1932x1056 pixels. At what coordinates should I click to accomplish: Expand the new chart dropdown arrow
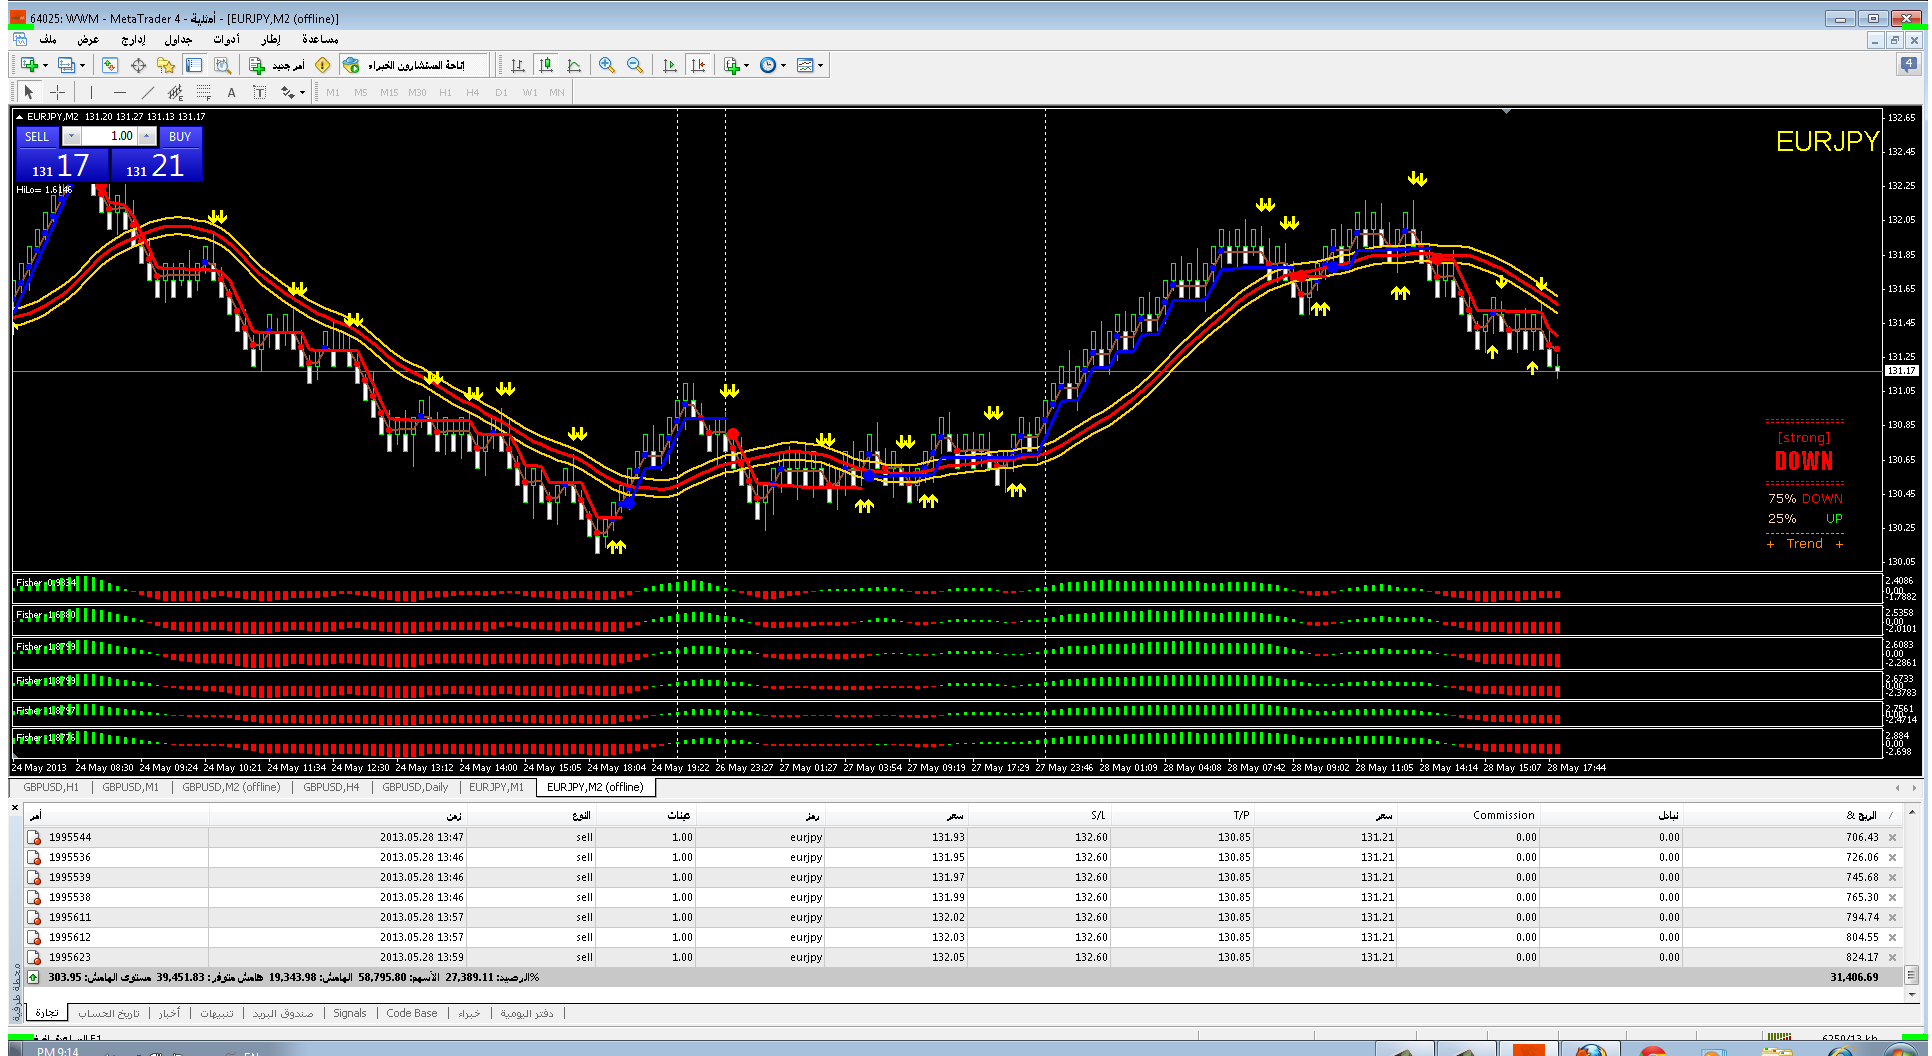[x=44, y=65]
